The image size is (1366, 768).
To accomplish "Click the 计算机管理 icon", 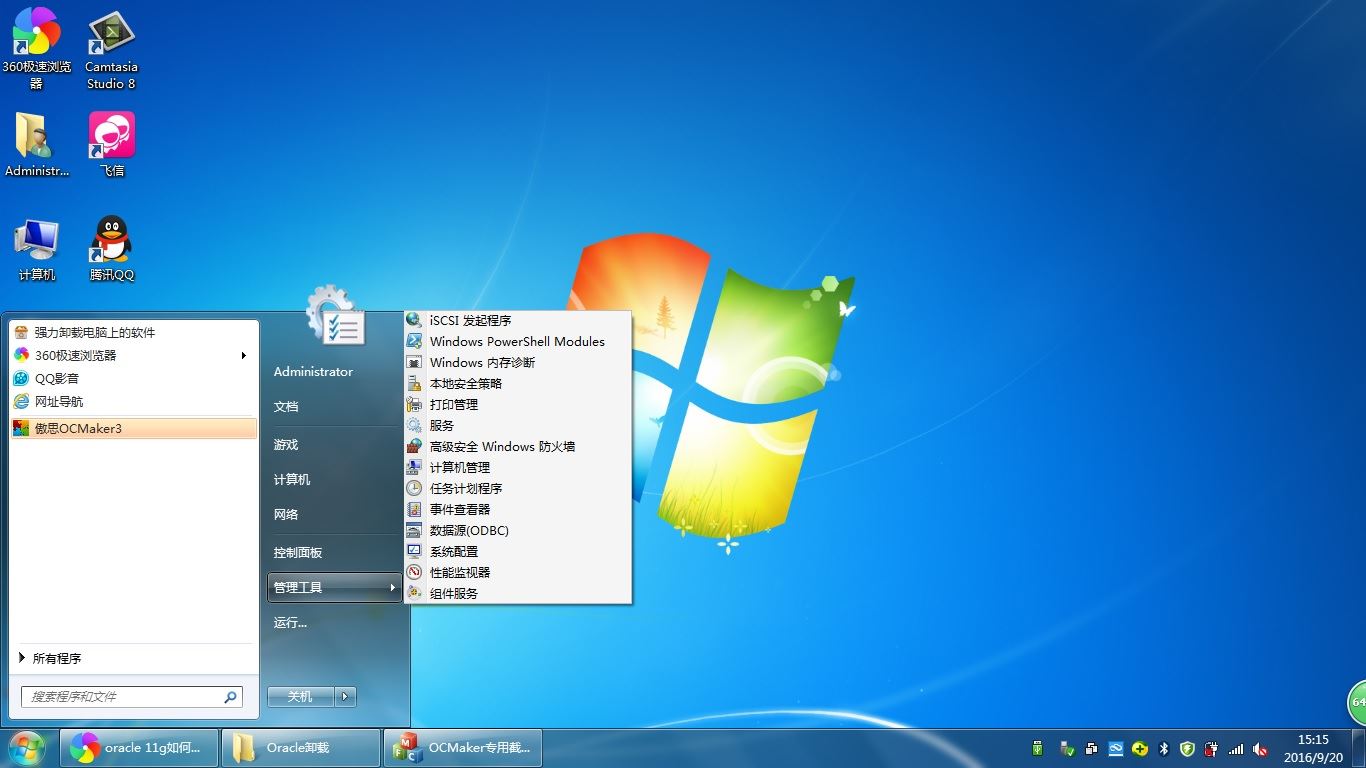I will click(413, 467).
